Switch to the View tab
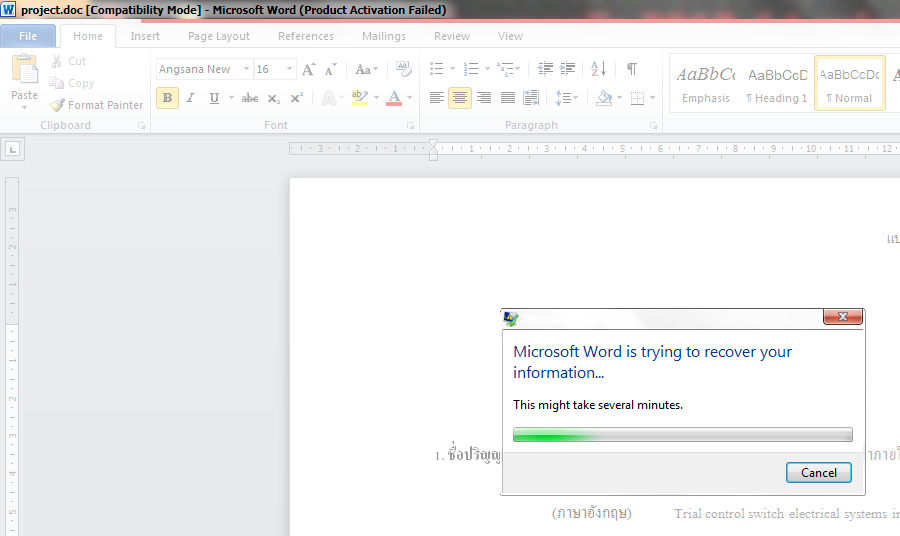 tap(510, 36)
